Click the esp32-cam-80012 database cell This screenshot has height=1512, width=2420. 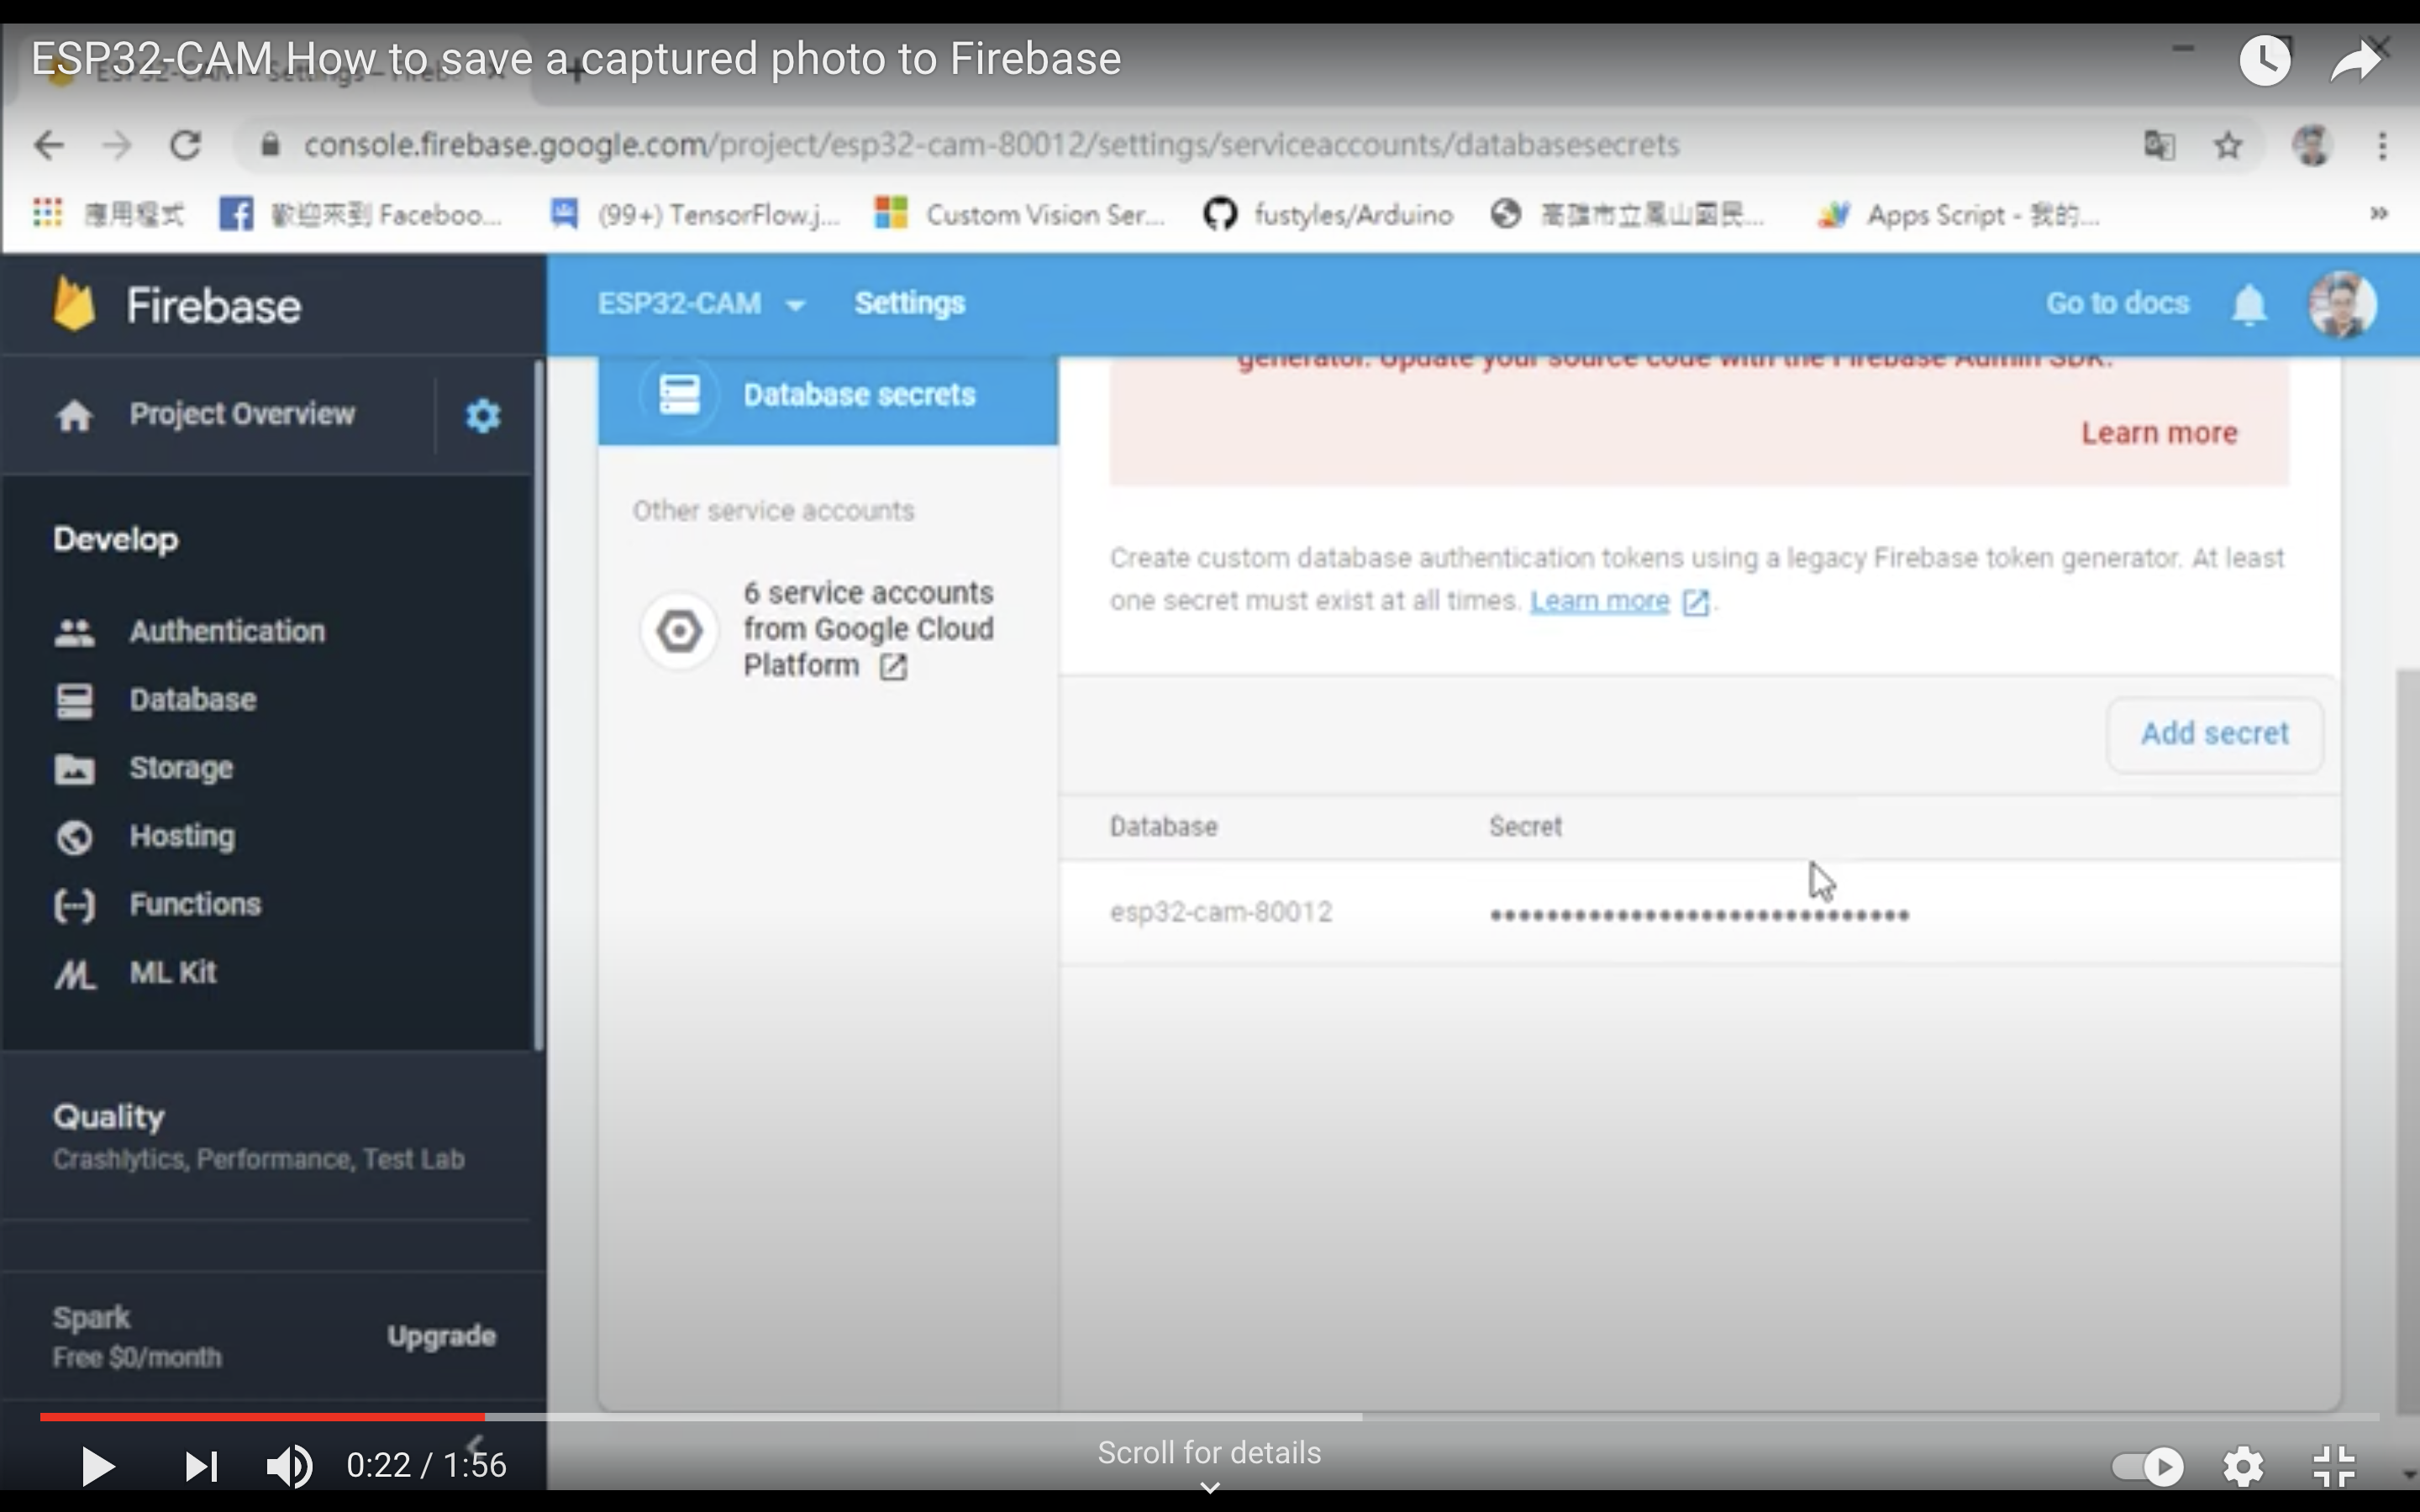point(1221,912)
